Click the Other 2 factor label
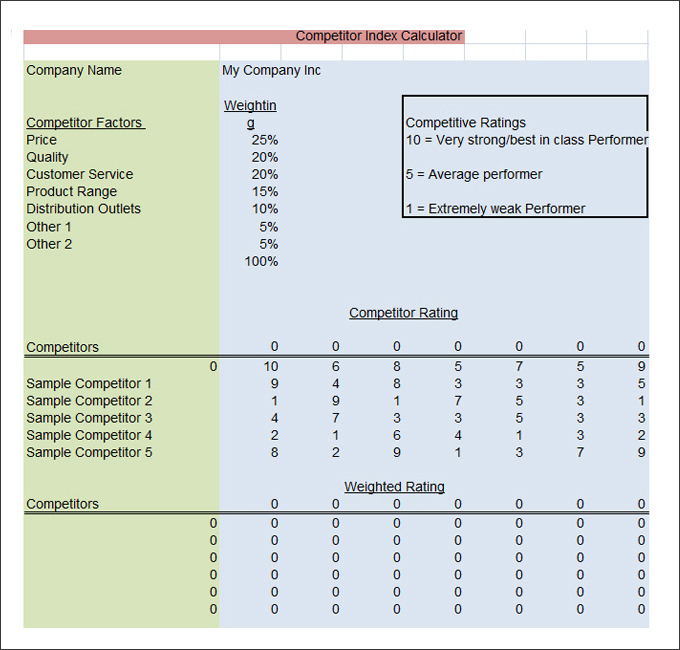This screenshot has height=650, width=680. tap(49, 244)
